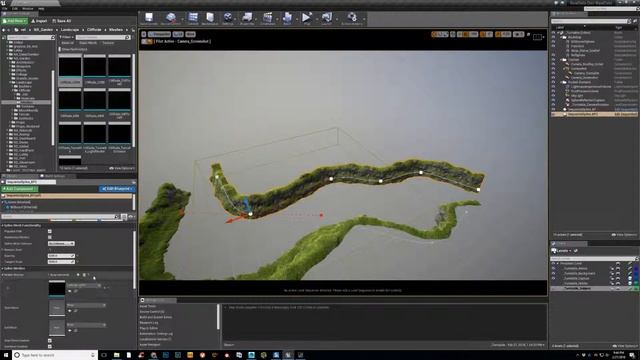Open the Edit menu
Image resolution: width=640 pixels, height=360 pixels.
coord(15,8)
